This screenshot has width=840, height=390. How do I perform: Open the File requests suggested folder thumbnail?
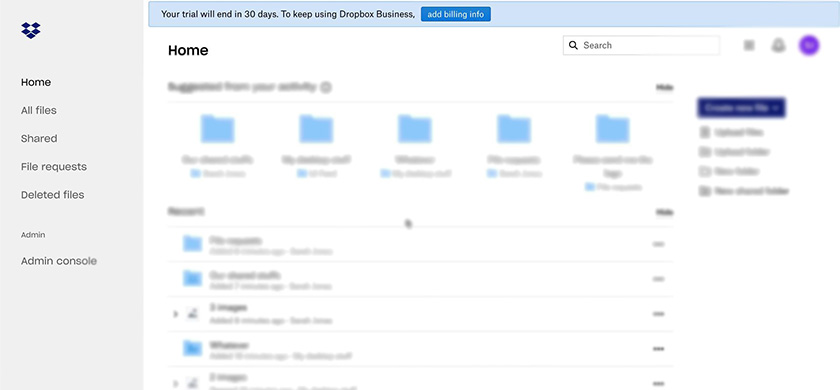[x=514, y=129]
